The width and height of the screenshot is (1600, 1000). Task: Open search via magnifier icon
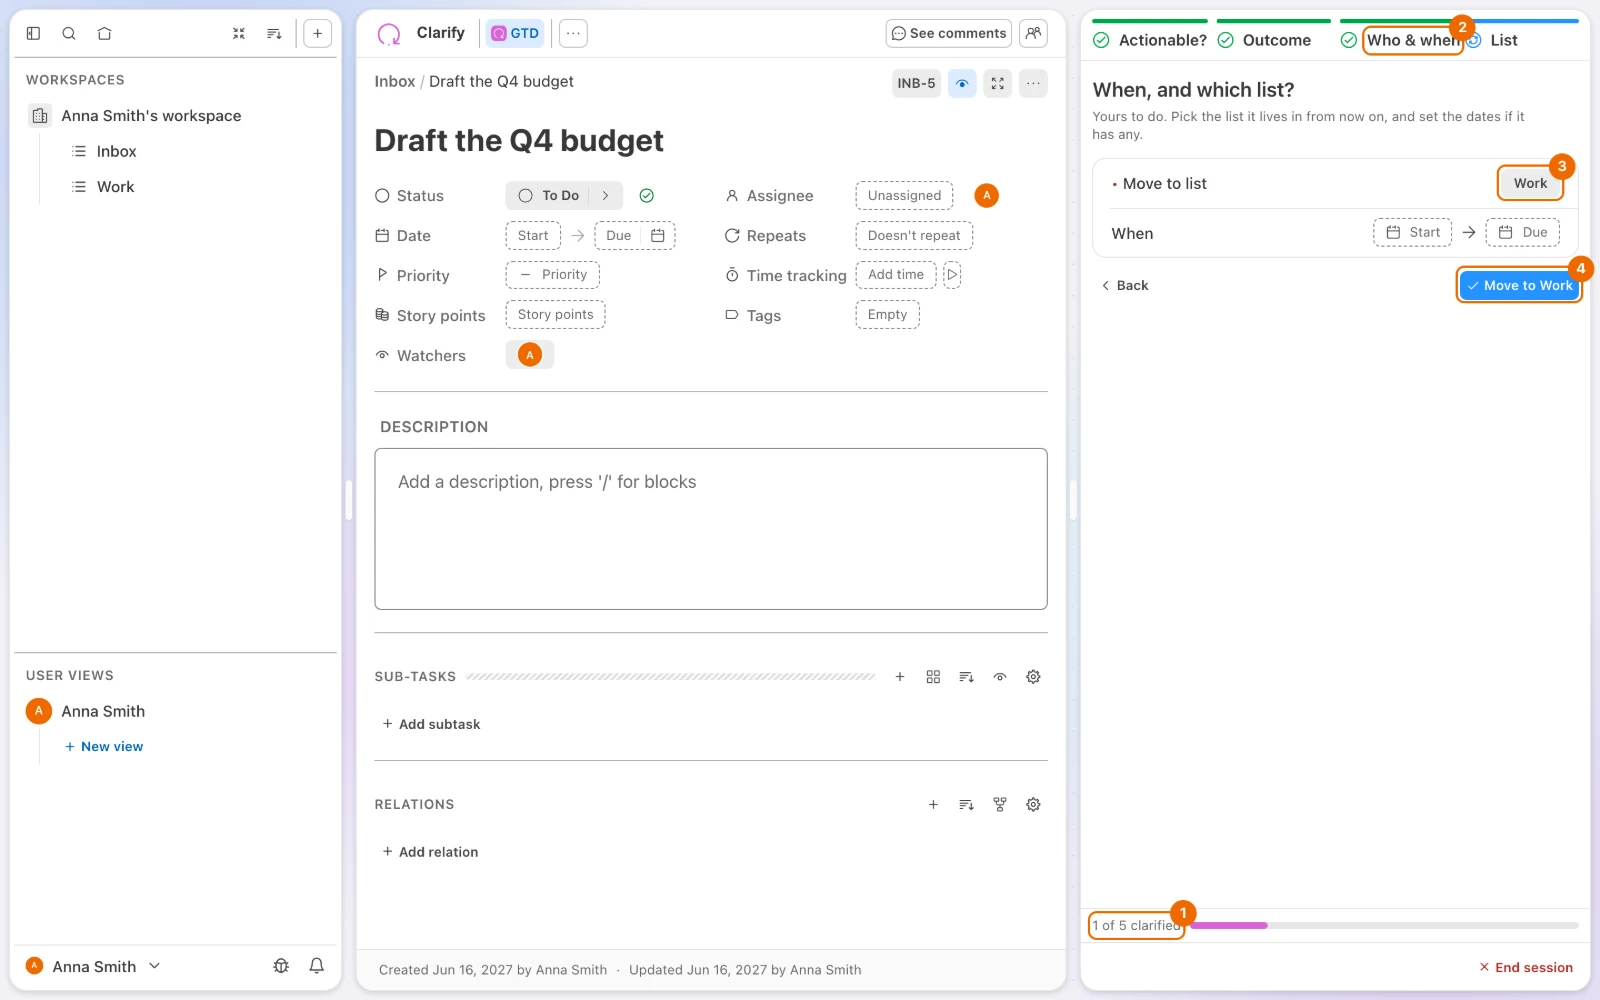coord(69,33)
